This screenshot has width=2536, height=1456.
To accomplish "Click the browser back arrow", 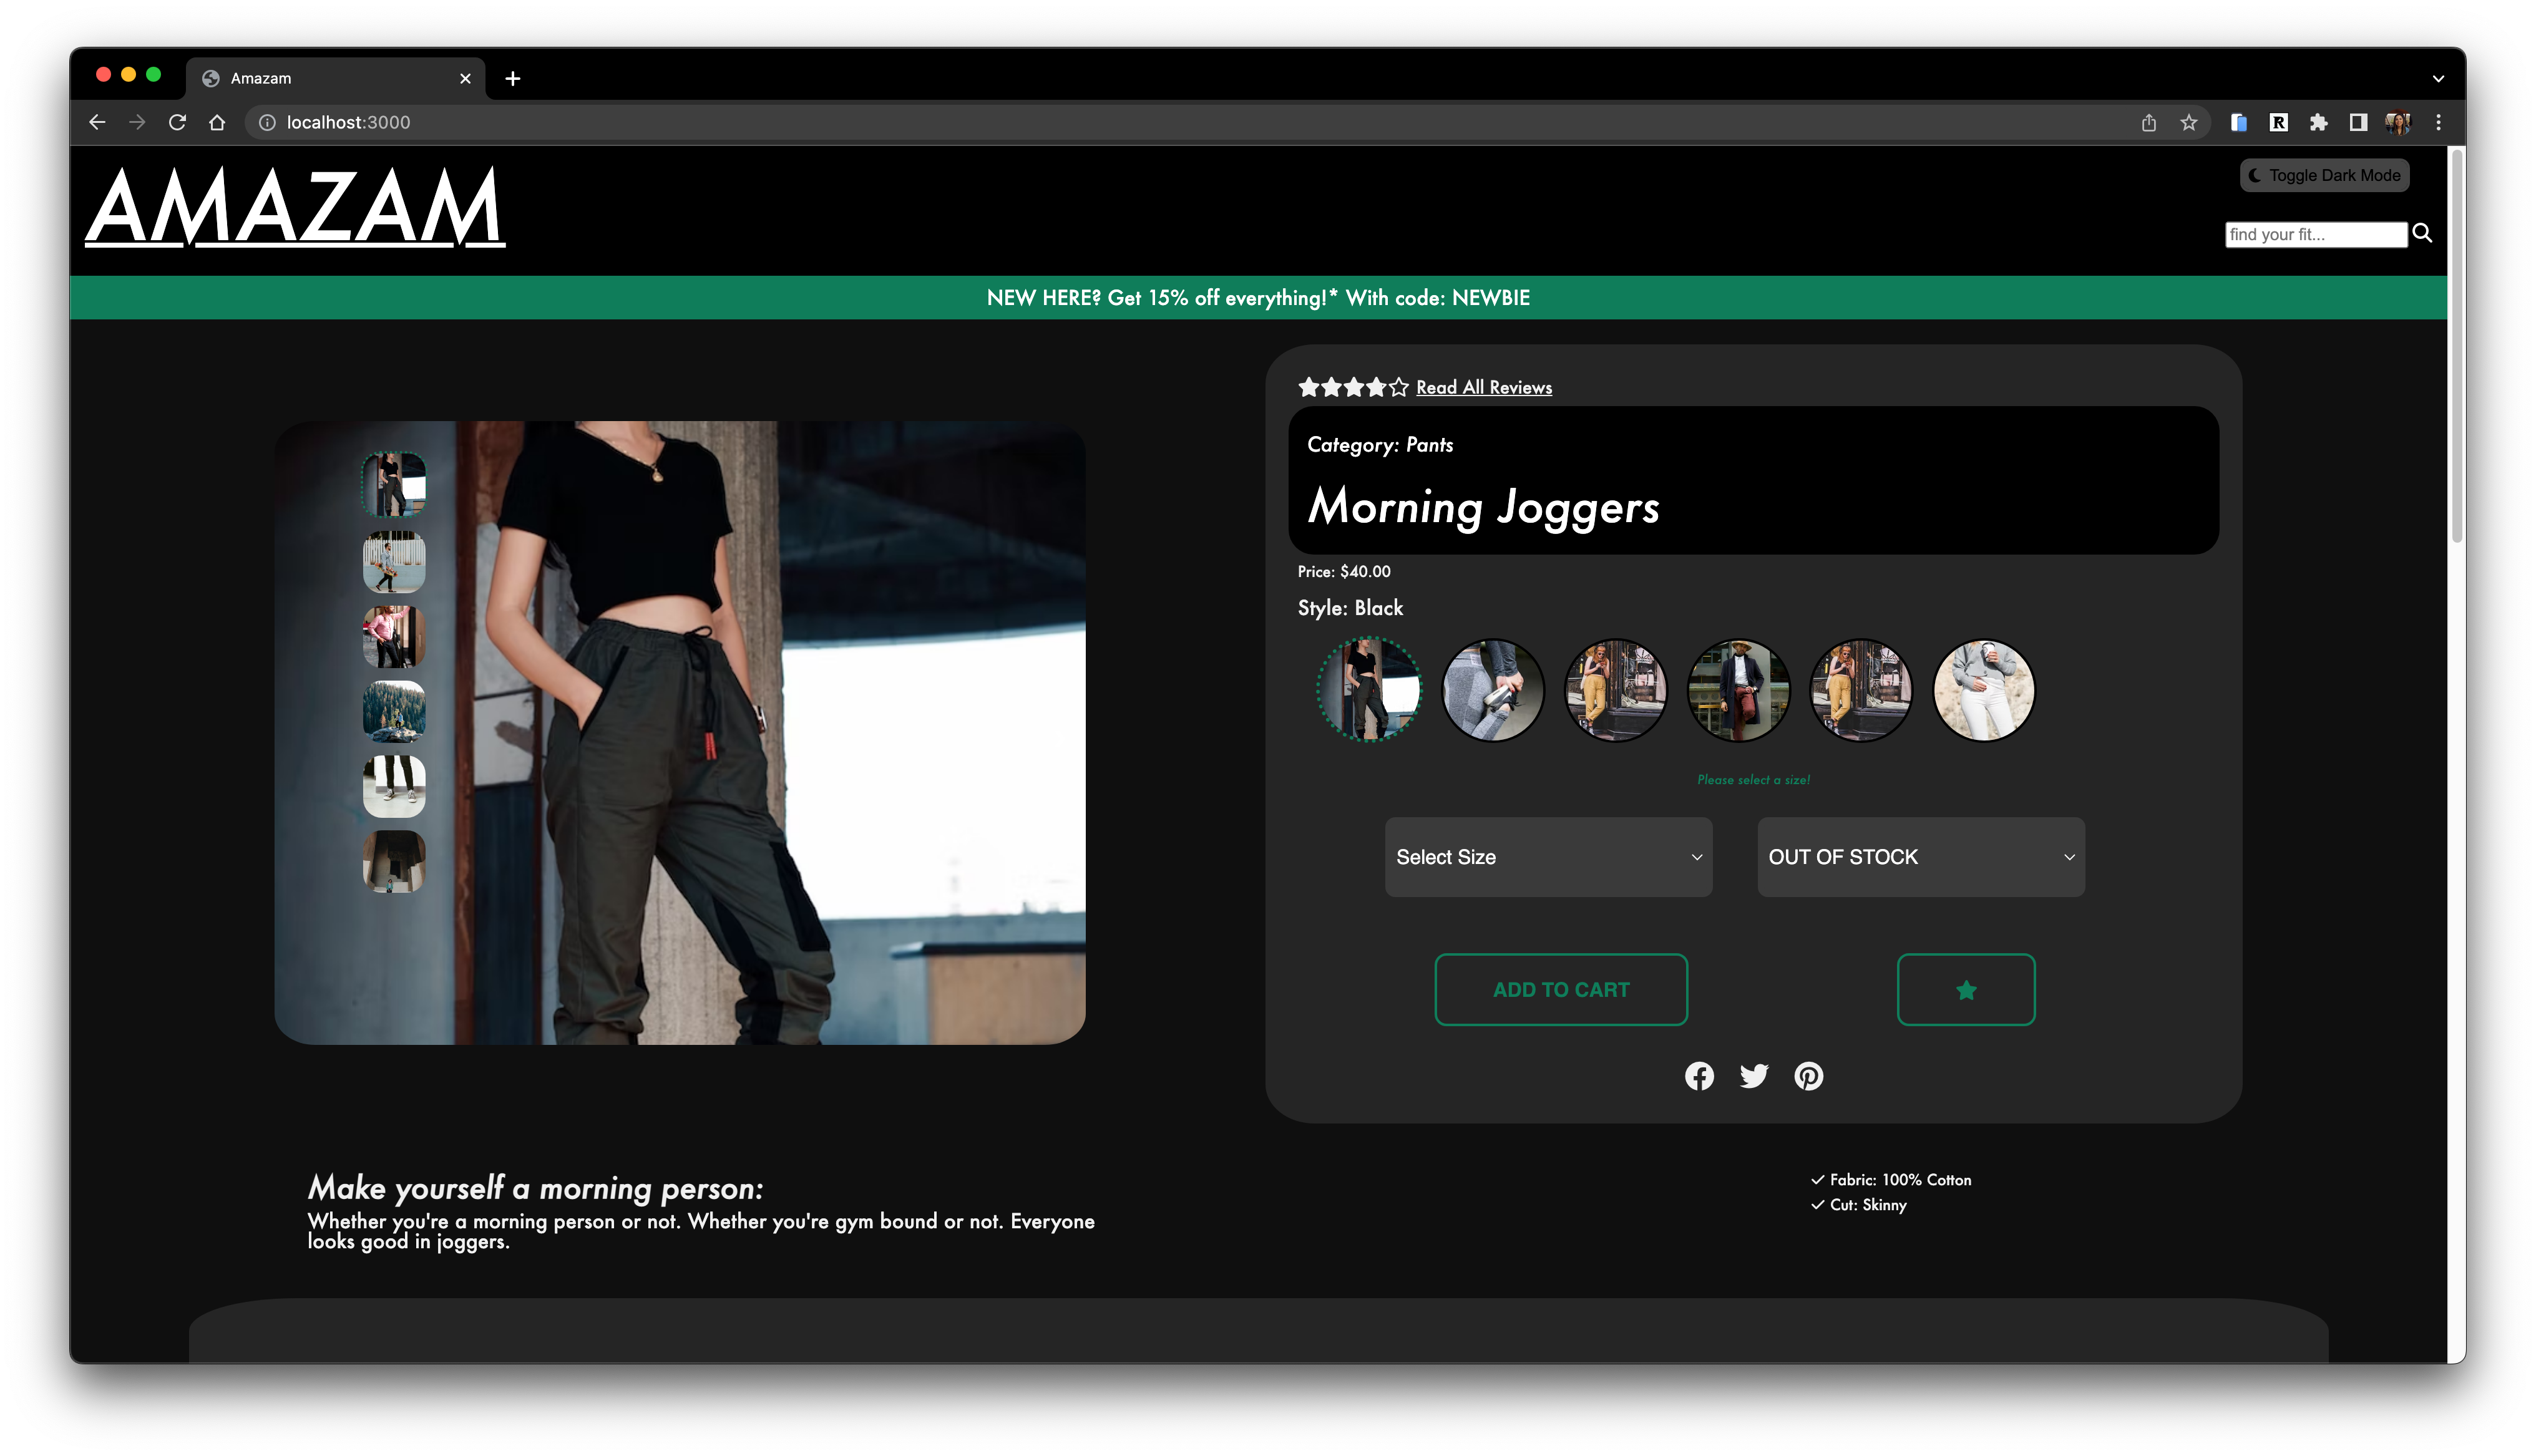I will 97,122.
